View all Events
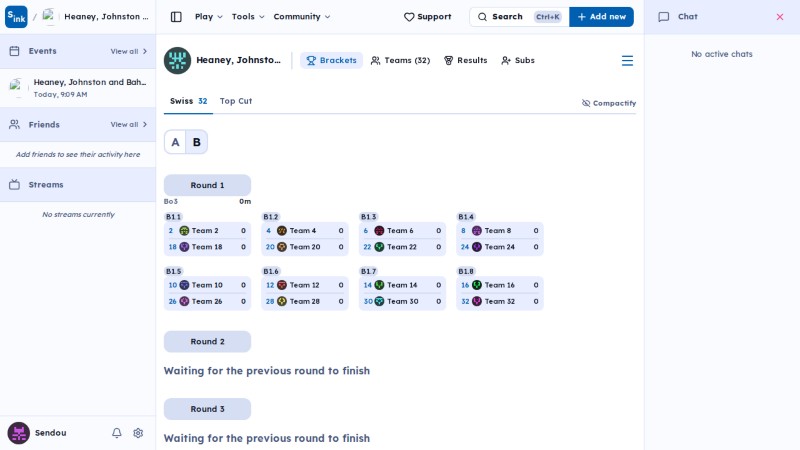Viewport: 800px width, 450px height. pyautogui.click(x=129, y=52)
